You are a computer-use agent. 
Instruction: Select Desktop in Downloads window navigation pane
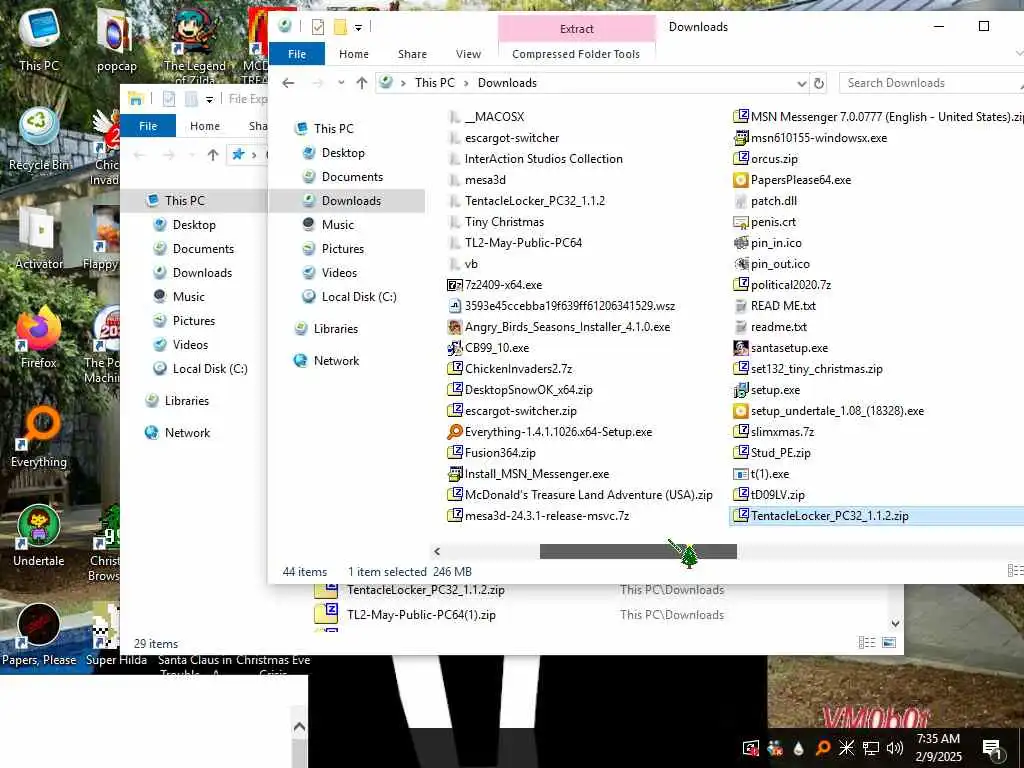[343, 153]
